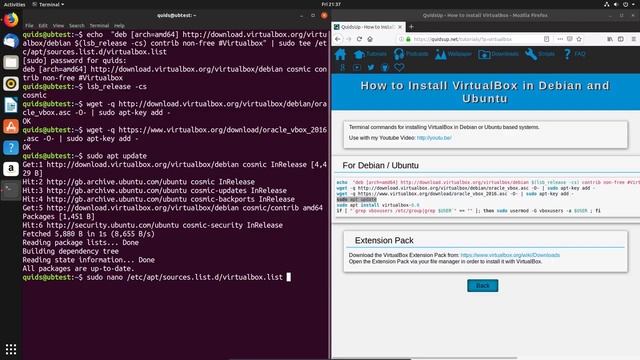The image size is (640, 360).
Task: Open the Amazon launcher in dock
Action: (x=11, y=169)
